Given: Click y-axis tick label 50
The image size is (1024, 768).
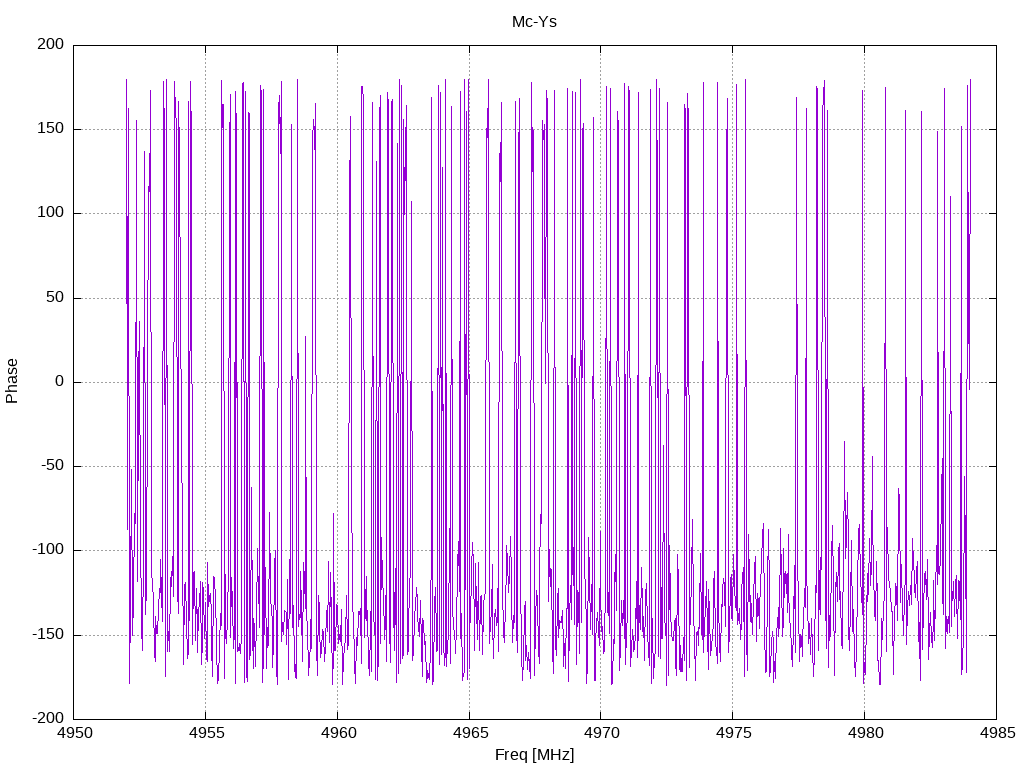Looking at the screenshot, I should coord(55,297).
